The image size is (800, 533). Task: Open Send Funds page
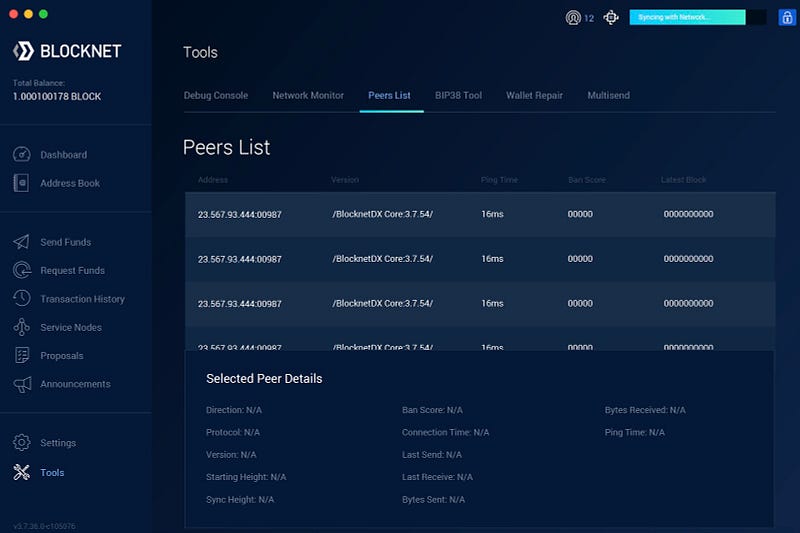coord(66,242)
